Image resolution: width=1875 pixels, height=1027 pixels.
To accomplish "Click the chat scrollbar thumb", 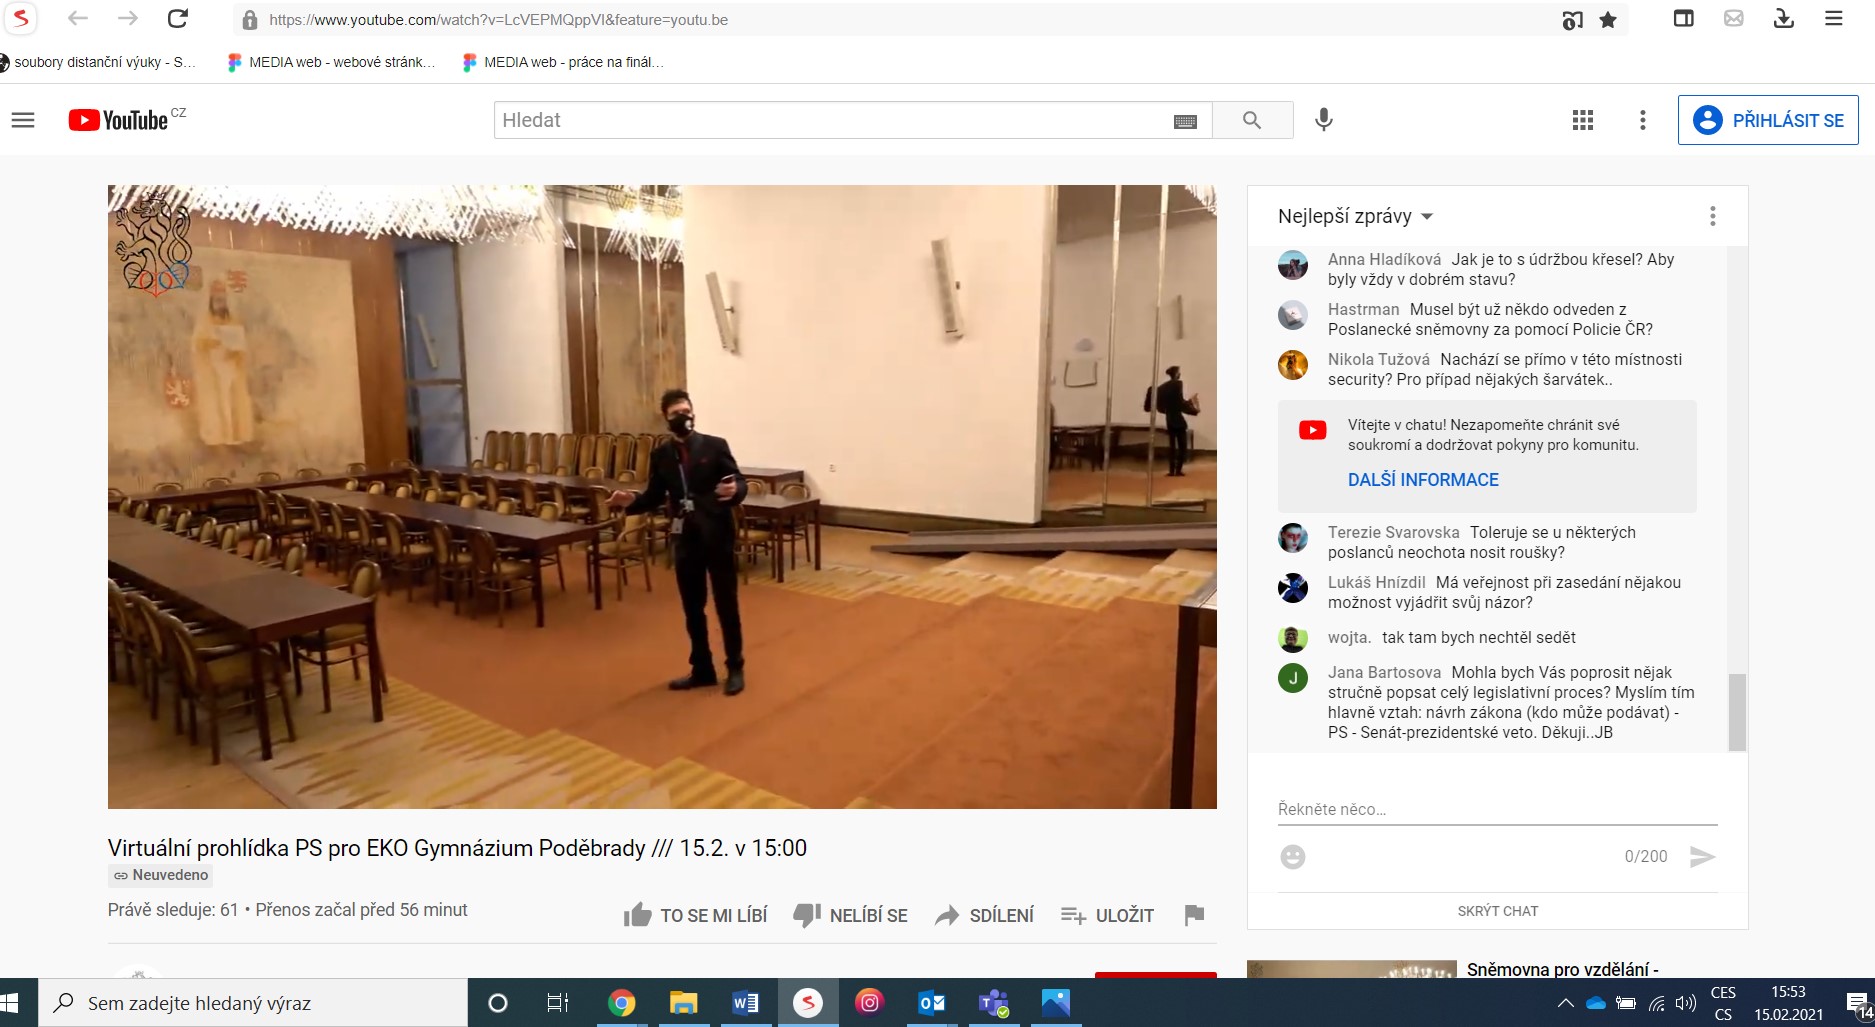I will [1737, 711].
